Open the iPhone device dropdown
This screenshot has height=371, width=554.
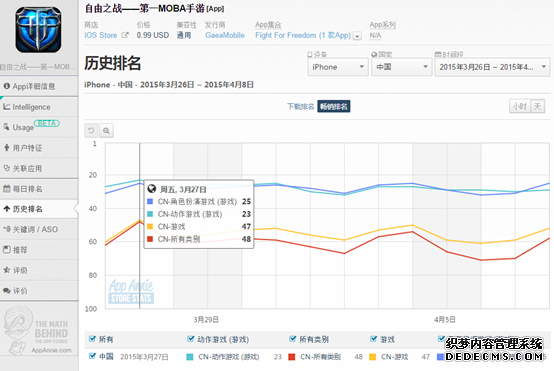pyautogui.click(x=337, y=67)
